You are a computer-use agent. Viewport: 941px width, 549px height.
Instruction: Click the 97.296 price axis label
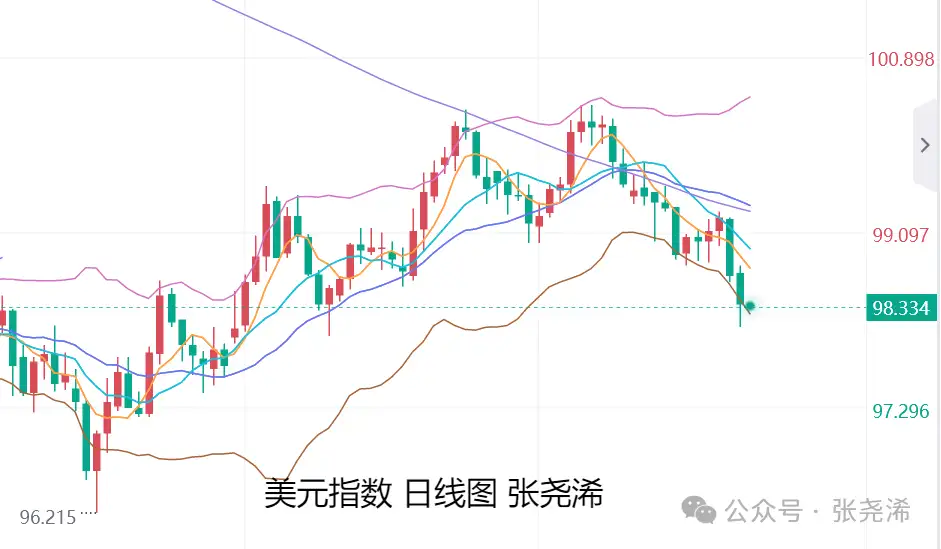point(902,410)
